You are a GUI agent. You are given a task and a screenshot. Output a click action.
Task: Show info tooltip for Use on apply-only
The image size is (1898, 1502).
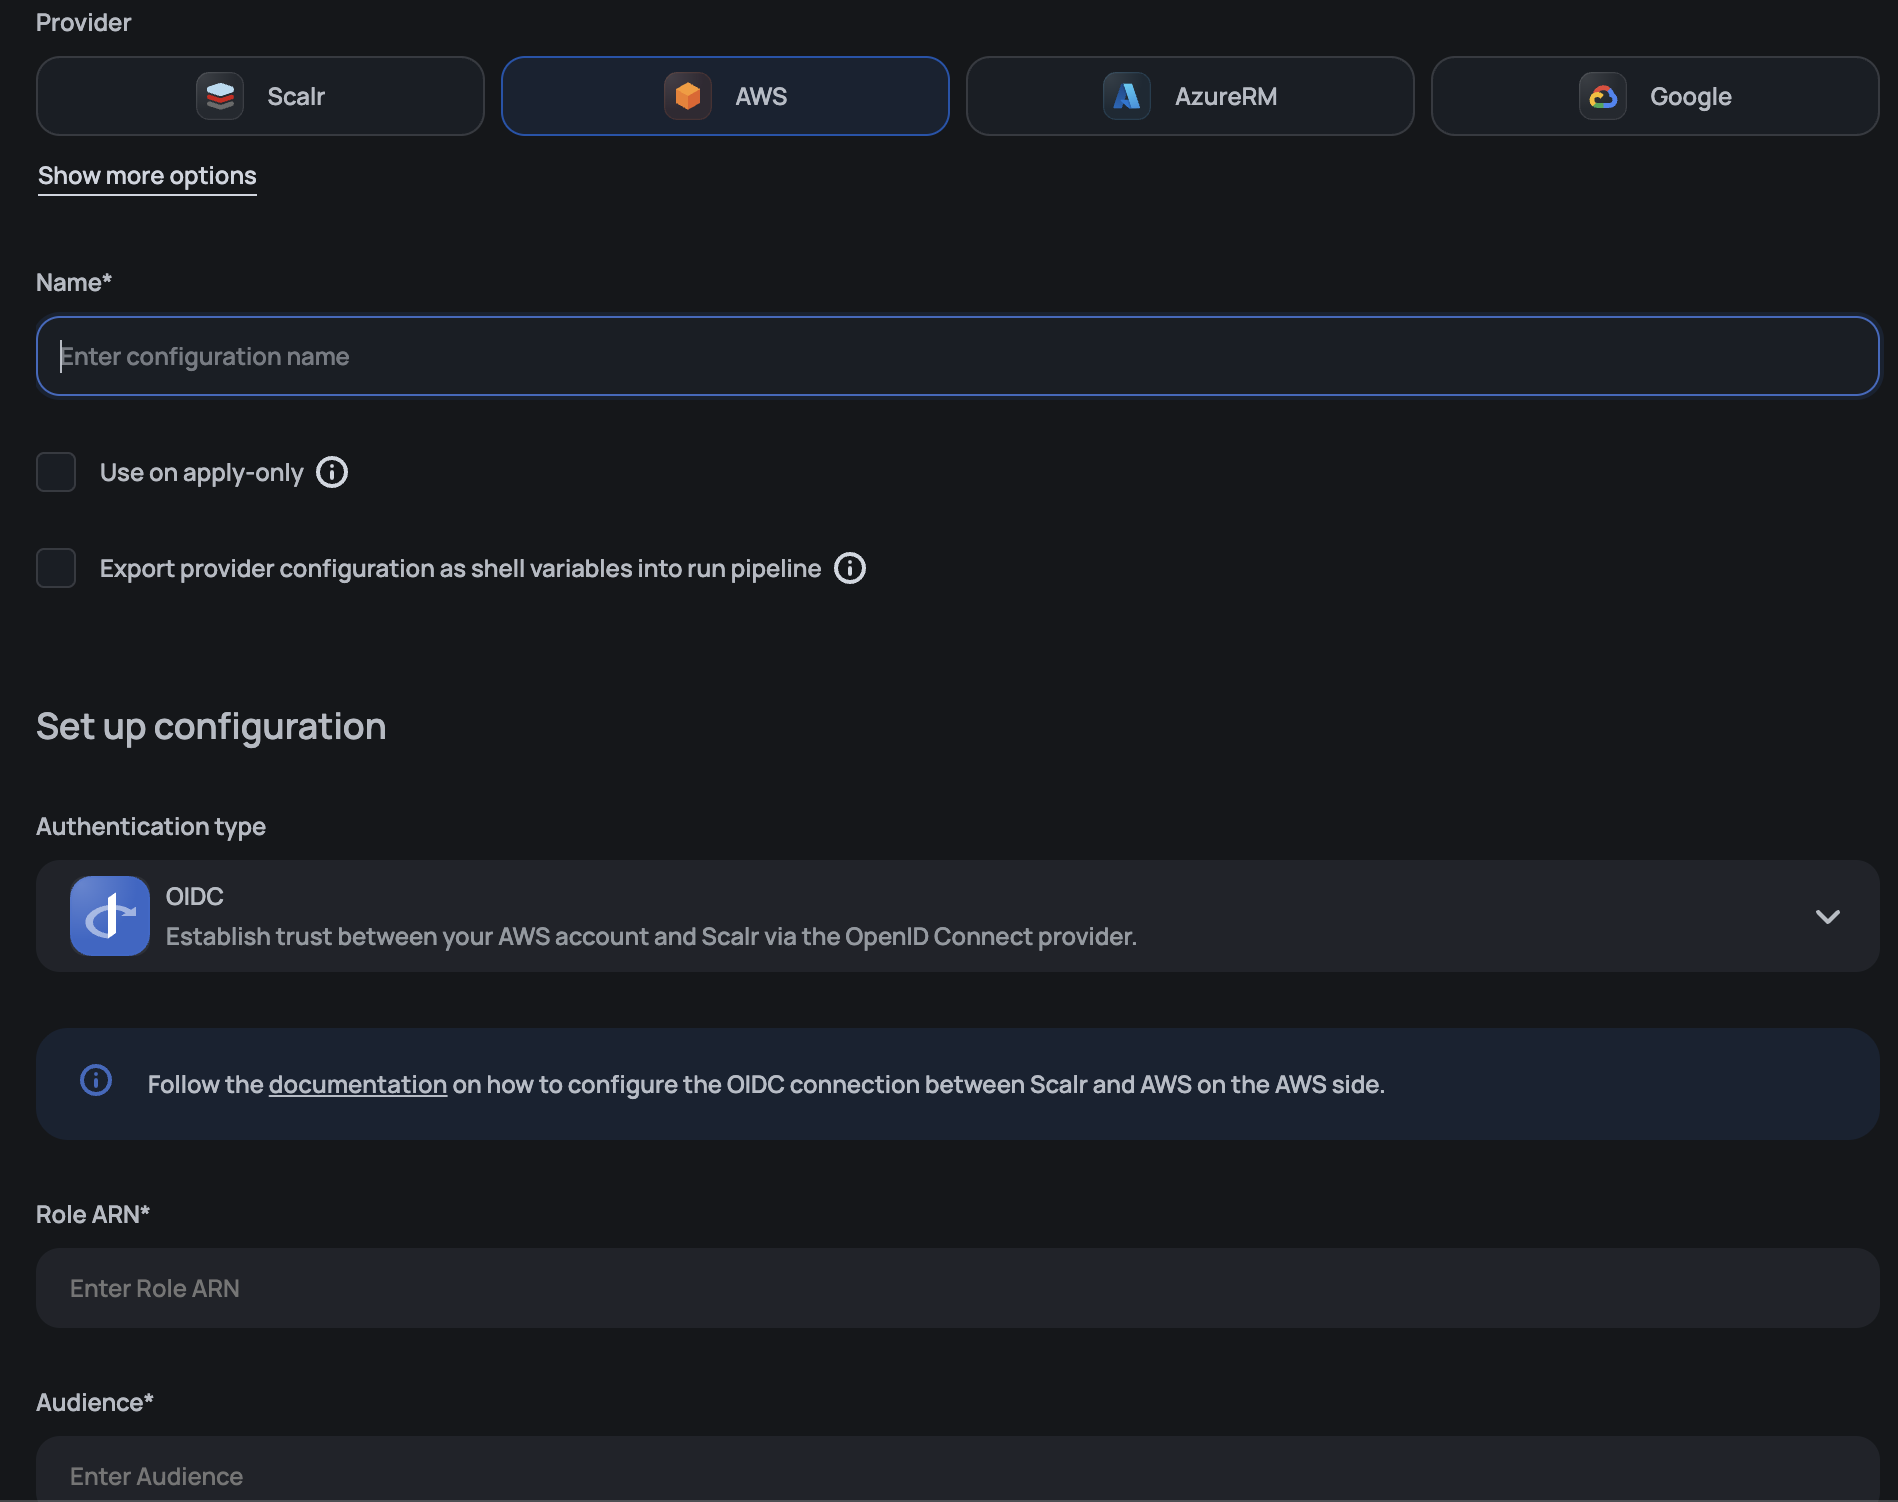click(x=332, y=472)
